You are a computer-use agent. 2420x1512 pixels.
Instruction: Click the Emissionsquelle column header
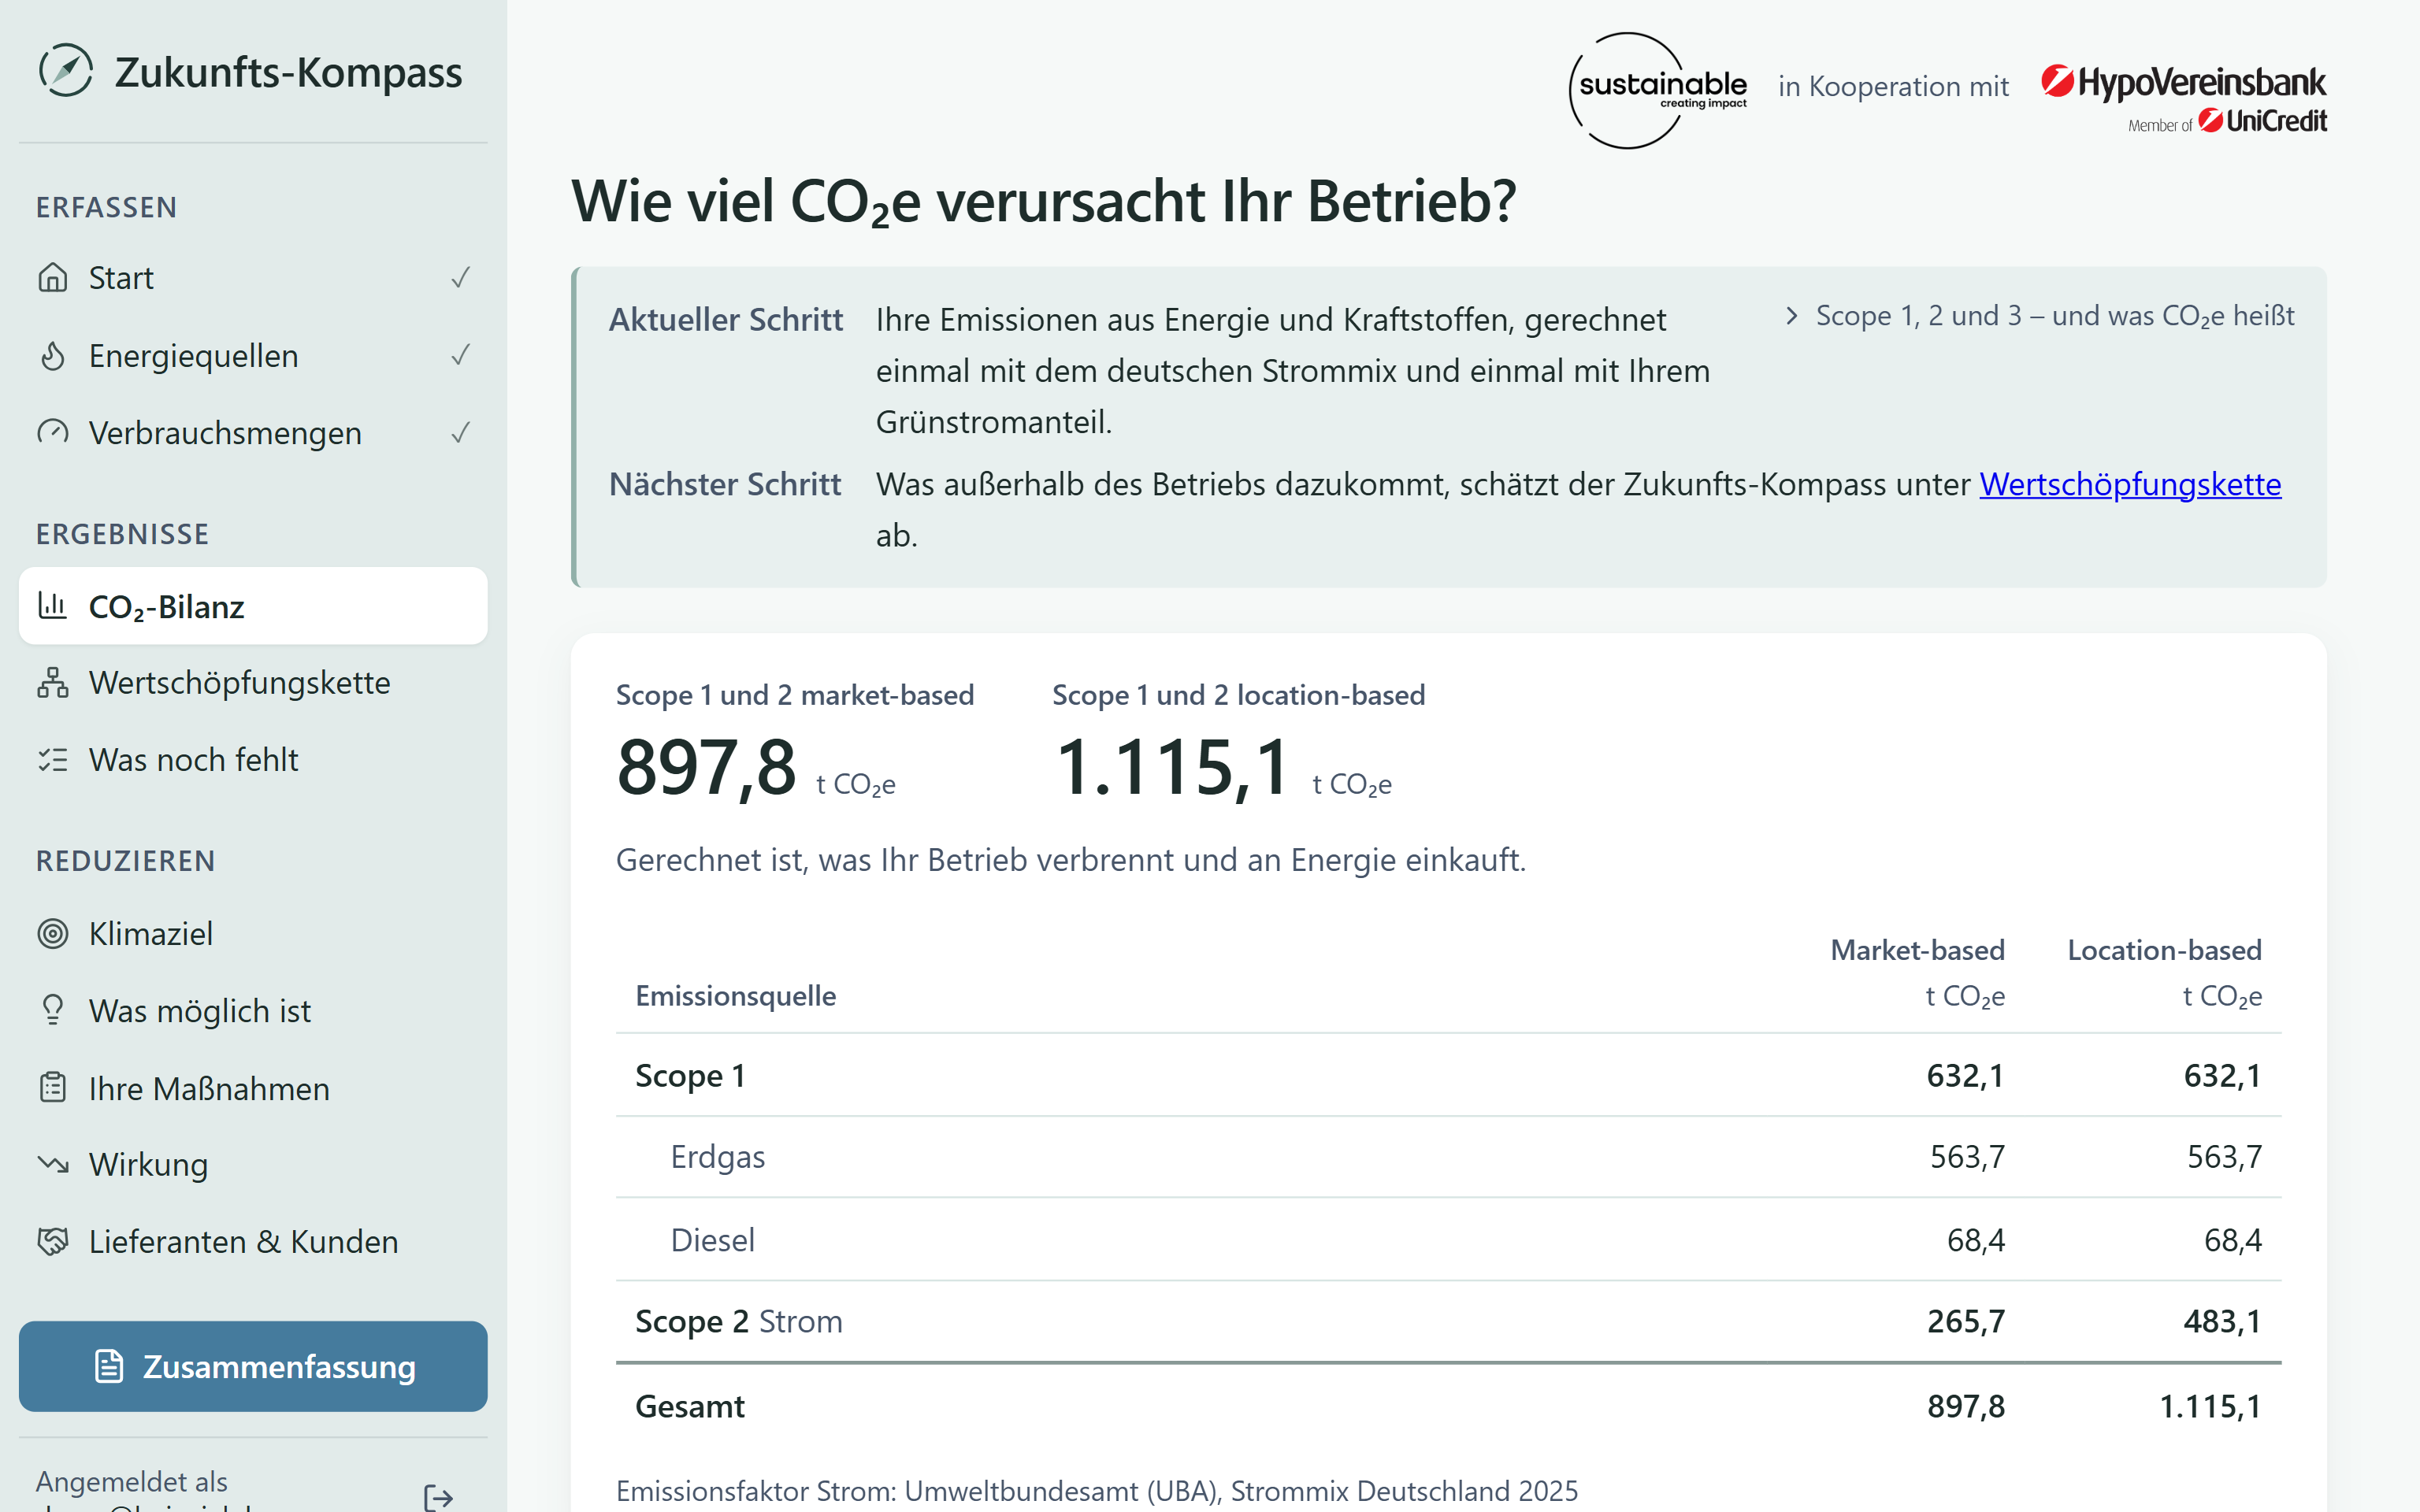(x=736, y=996)
